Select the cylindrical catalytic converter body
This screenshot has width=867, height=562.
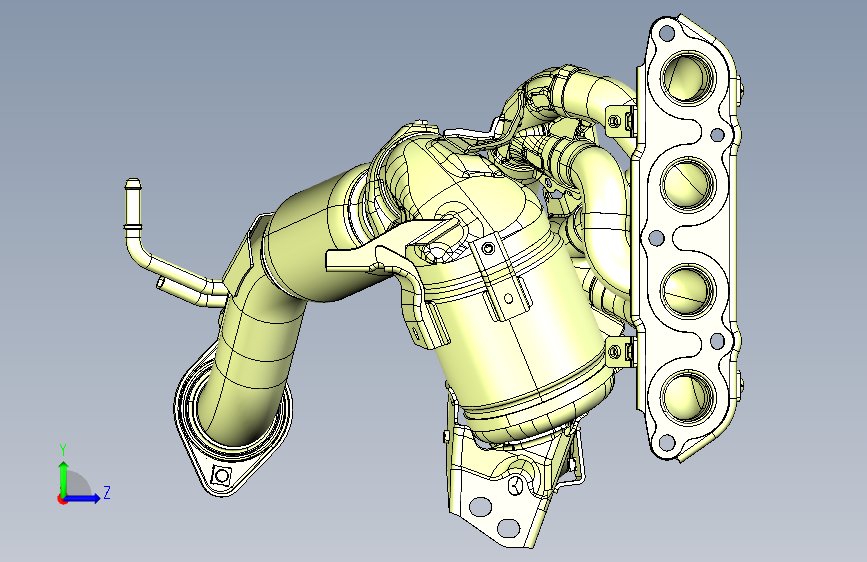(520, 332)
